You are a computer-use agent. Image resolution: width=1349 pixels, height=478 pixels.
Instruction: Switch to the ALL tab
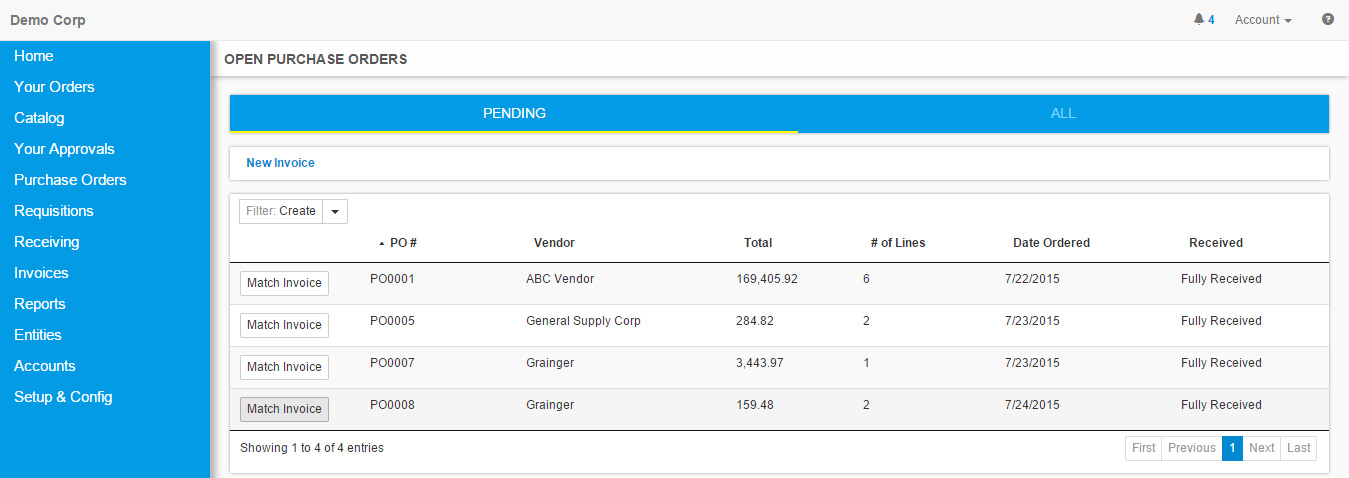(x=1063, y=113)
